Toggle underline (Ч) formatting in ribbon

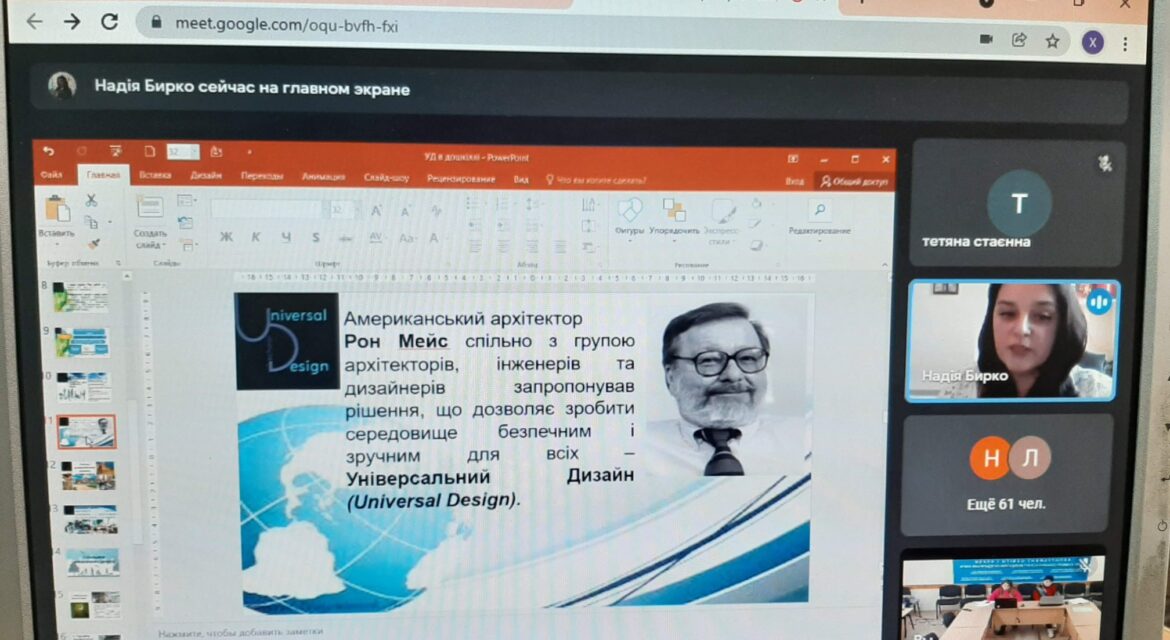(x=286, y=237)
